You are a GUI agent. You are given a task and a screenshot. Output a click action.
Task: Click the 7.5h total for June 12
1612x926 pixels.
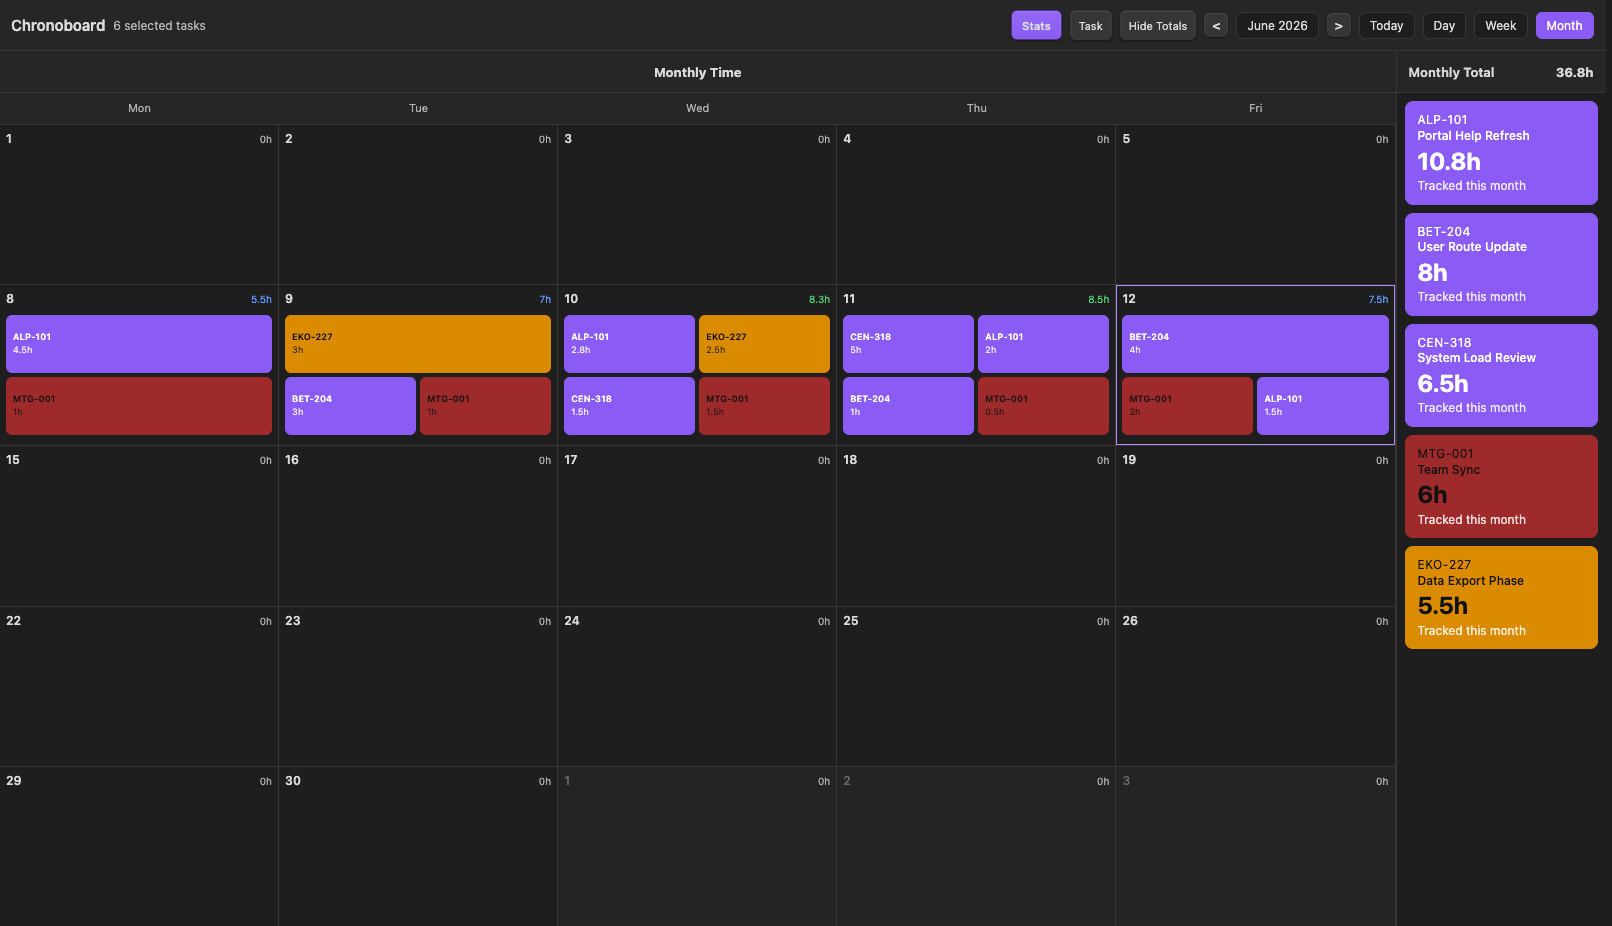tap(1378, 300)
